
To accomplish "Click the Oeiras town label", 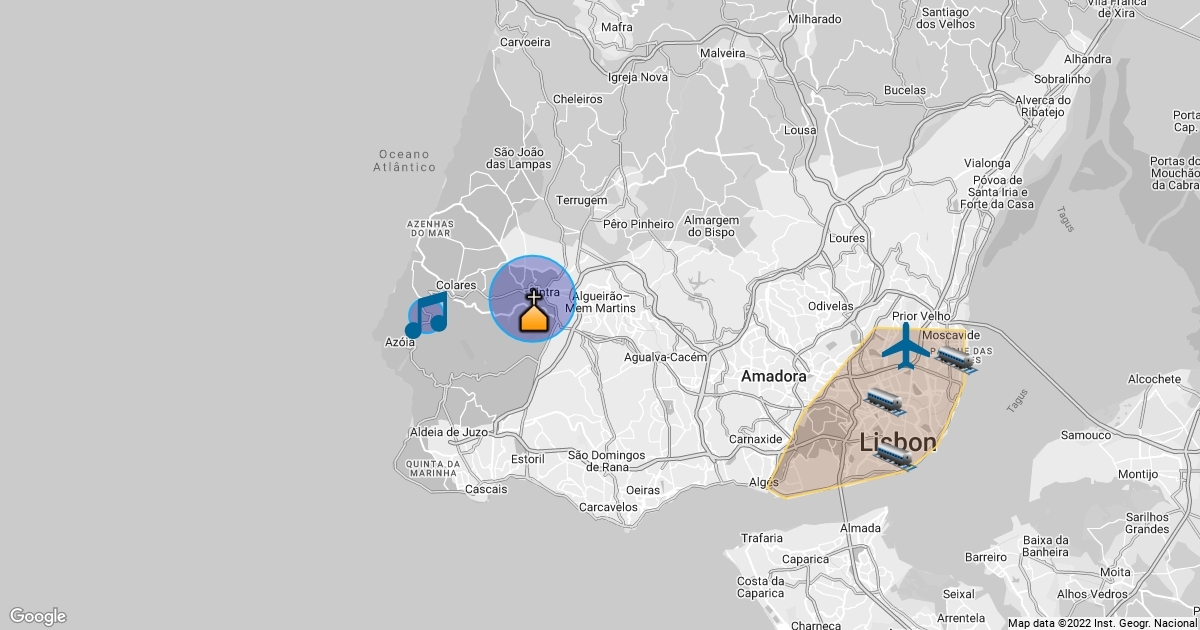I will (x=642, y=490).
